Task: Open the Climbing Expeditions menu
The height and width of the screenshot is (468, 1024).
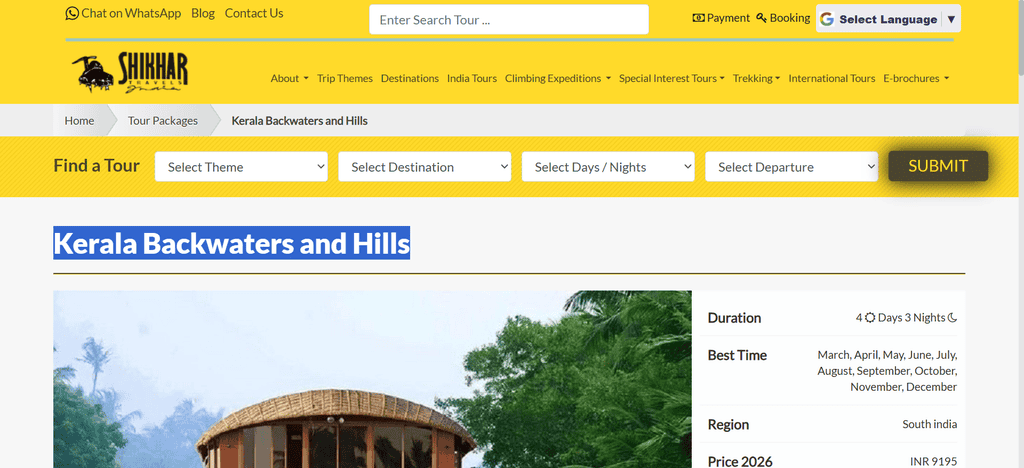Action: (x=558, y=78)
